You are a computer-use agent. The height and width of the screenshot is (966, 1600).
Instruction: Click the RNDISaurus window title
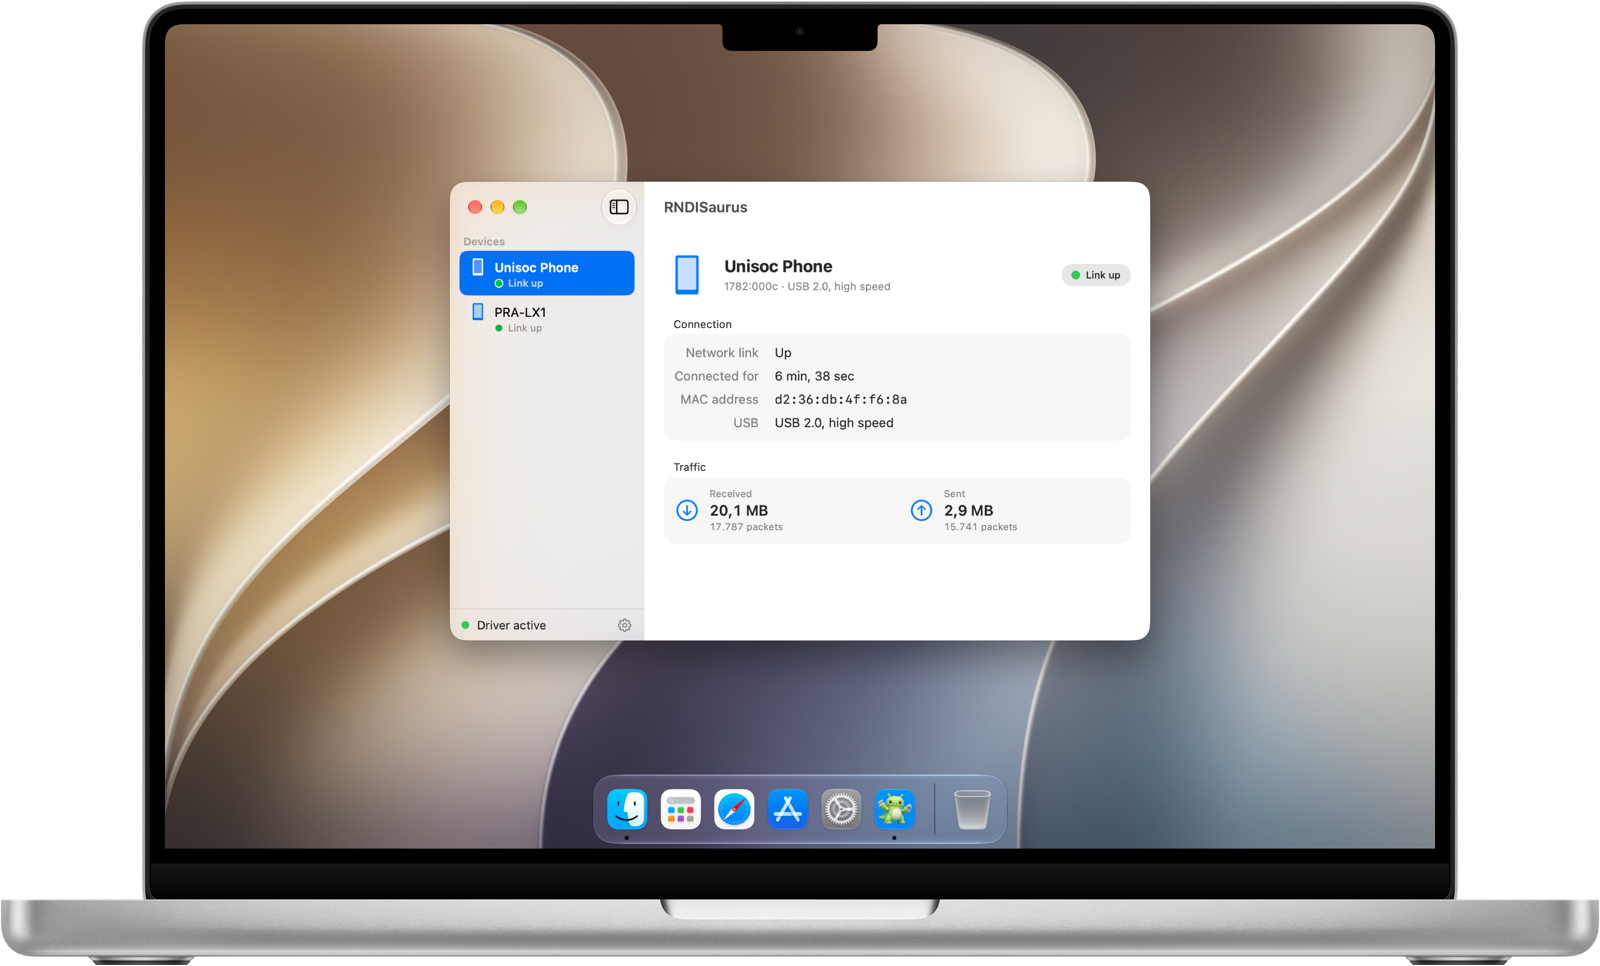point(705,207)
